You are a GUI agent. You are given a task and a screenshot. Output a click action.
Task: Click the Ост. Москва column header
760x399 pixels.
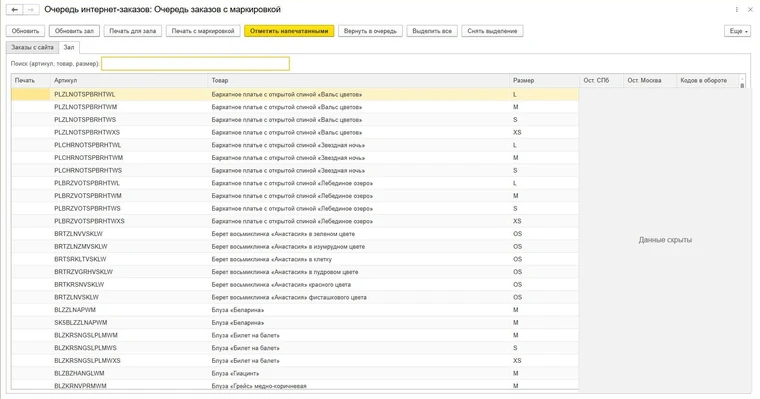(650, 80)
